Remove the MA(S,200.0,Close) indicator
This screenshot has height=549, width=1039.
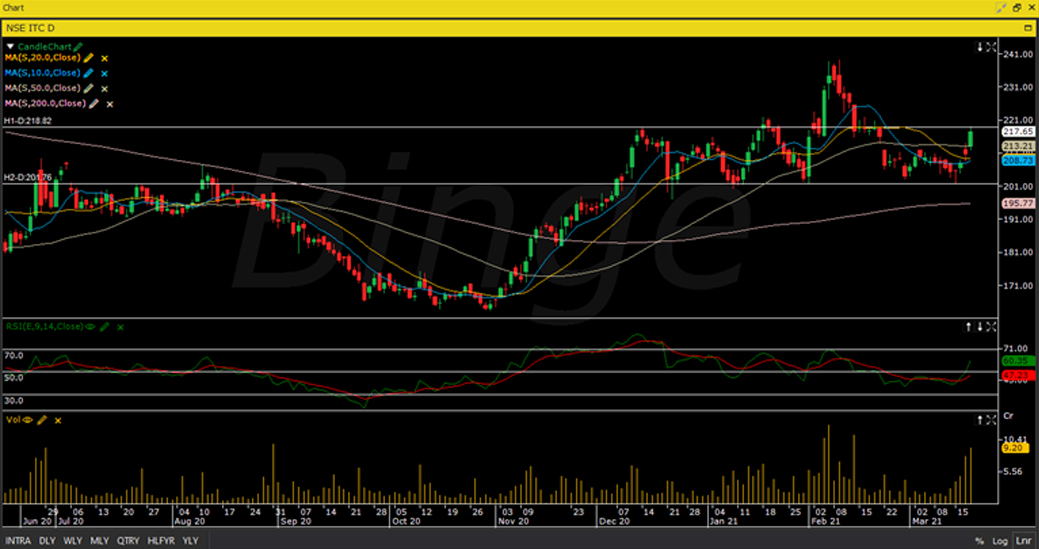[x=110, y=104]
